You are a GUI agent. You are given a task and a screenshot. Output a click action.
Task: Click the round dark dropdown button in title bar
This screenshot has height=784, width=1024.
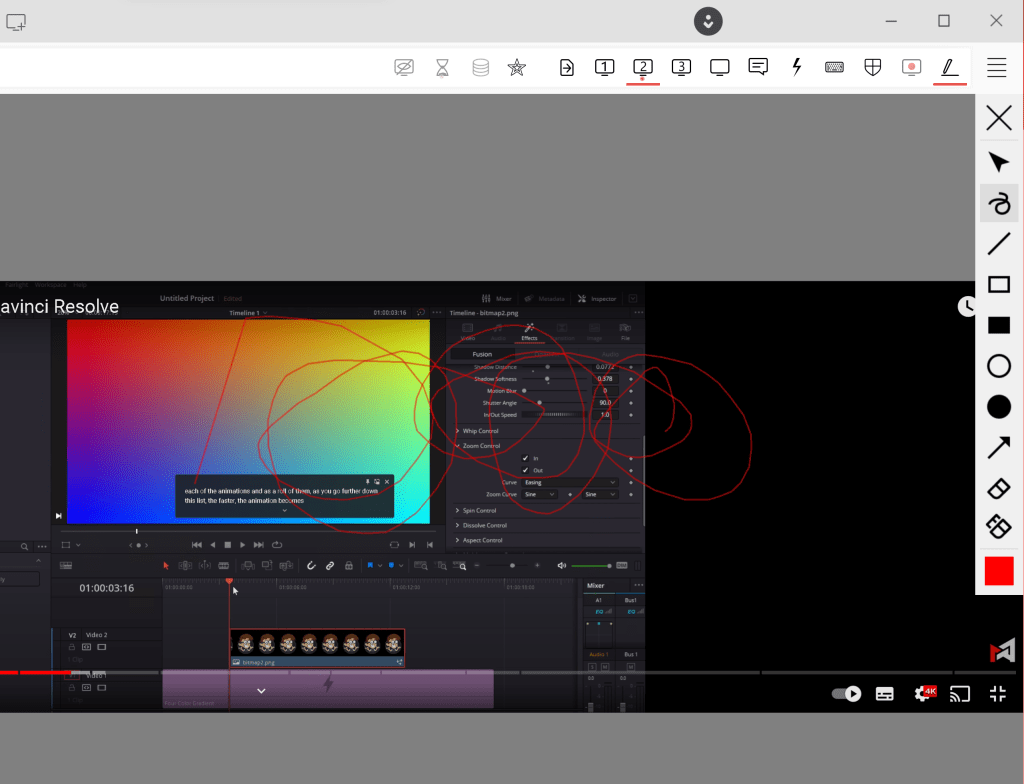(x=708, y=22)
